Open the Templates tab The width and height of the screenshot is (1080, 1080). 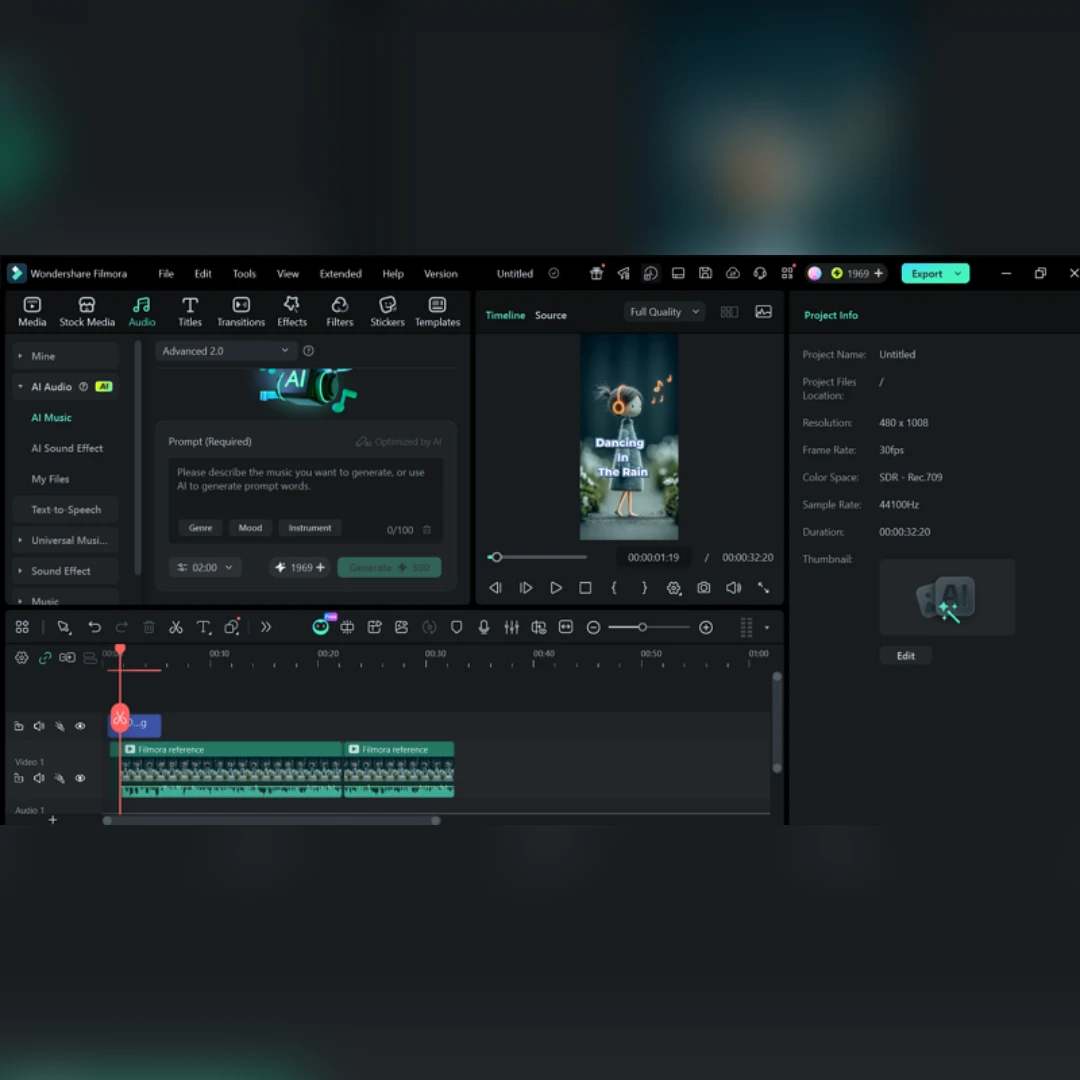pos(437,311)
